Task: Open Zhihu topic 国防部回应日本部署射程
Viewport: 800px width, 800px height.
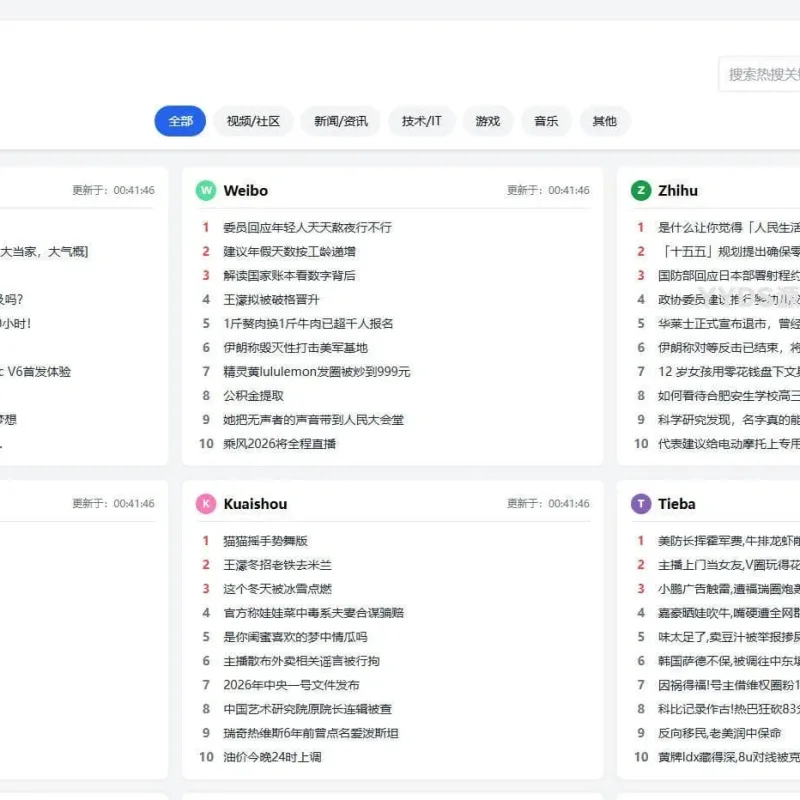Action: (x=729, y=276)
